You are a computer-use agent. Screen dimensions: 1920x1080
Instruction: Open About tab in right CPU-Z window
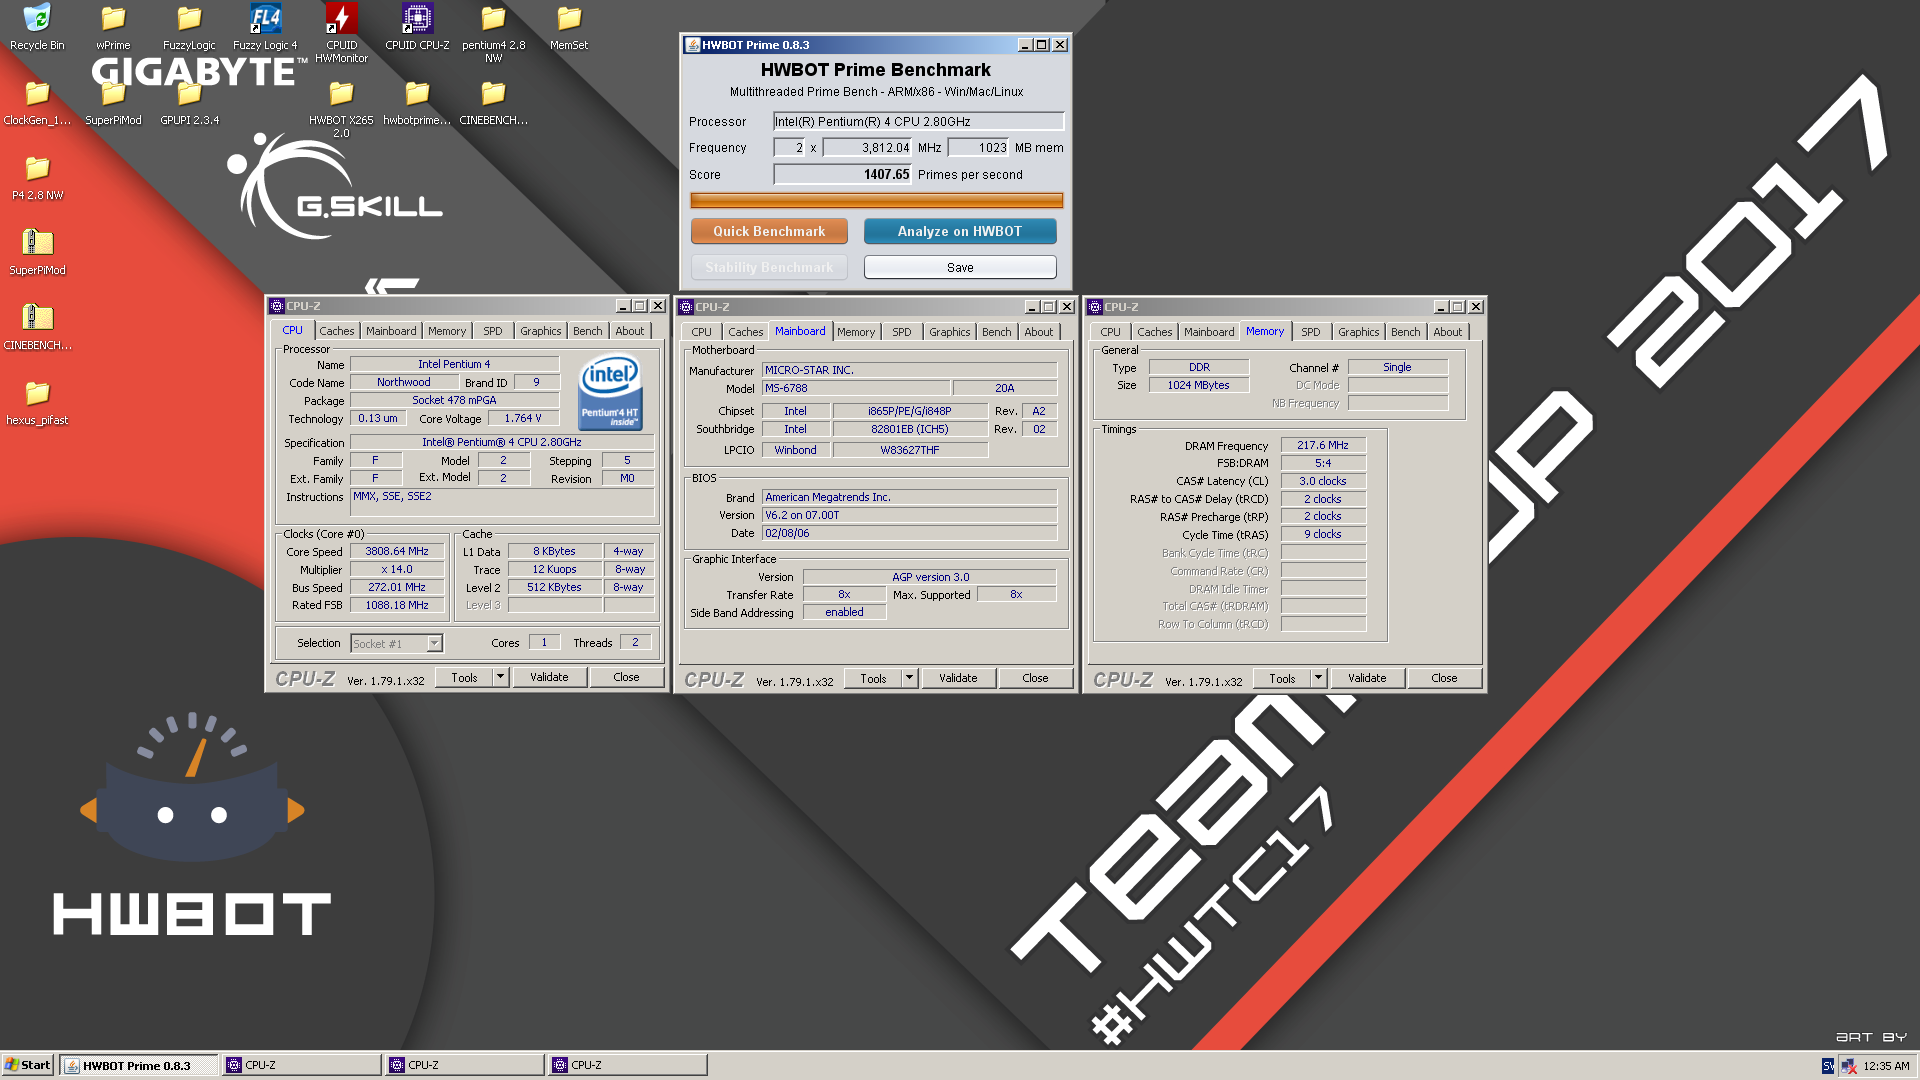(x=1447, y=332)
